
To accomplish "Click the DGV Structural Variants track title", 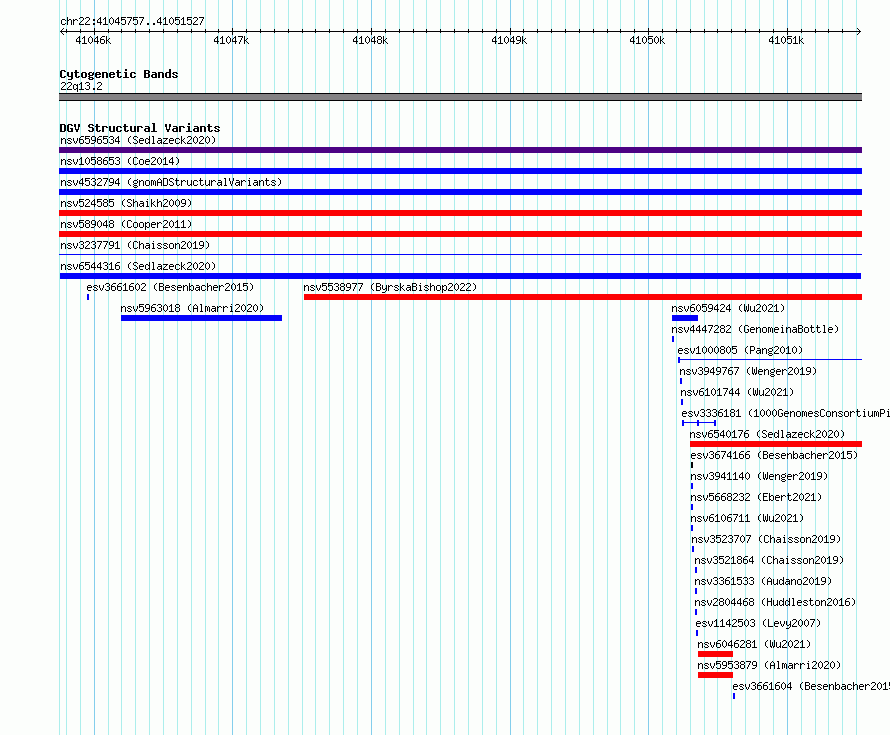I will click(x=140, y=128).
